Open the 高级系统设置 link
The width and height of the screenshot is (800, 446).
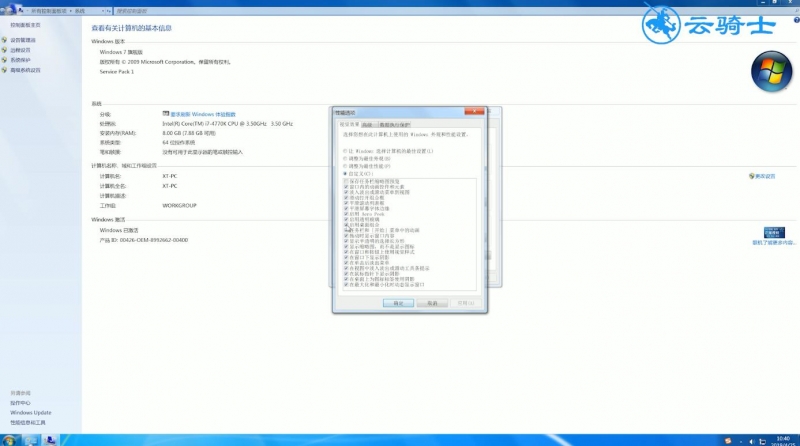point(25,70)
